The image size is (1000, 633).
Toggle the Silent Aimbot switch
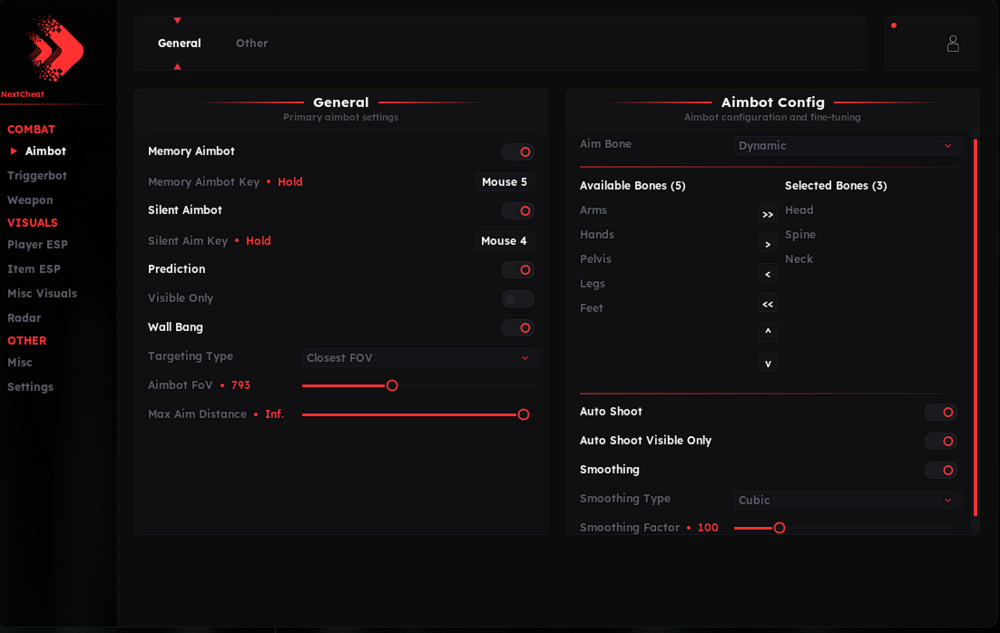click(x=518, y=211)
